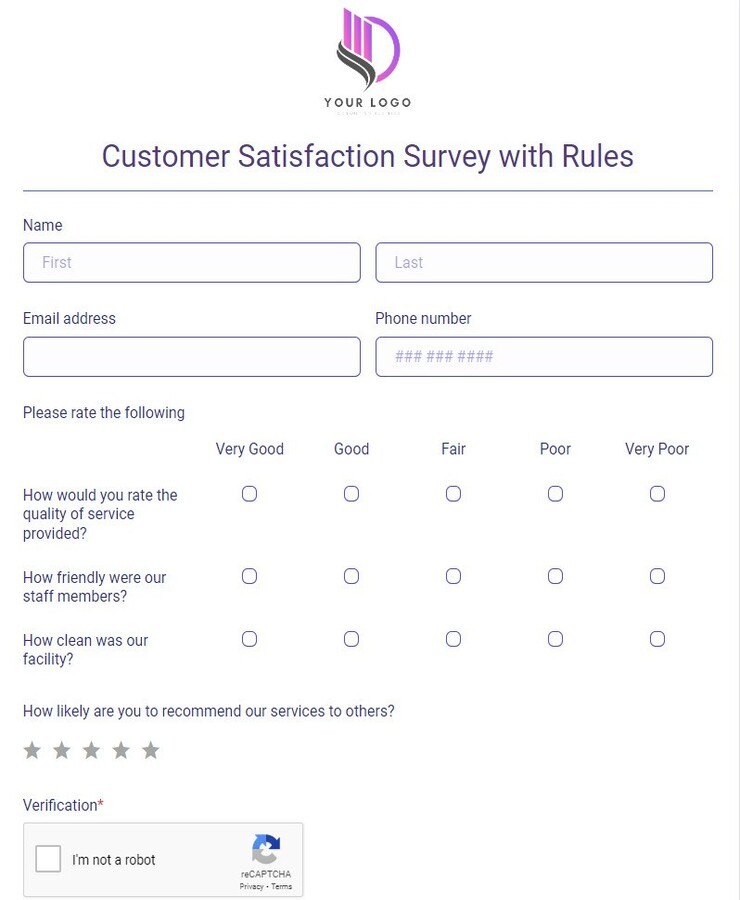Image resolution: width=740 pixels, height=900 pixels.
Task: Select Very Poor for quality of service
Action: 657,493
